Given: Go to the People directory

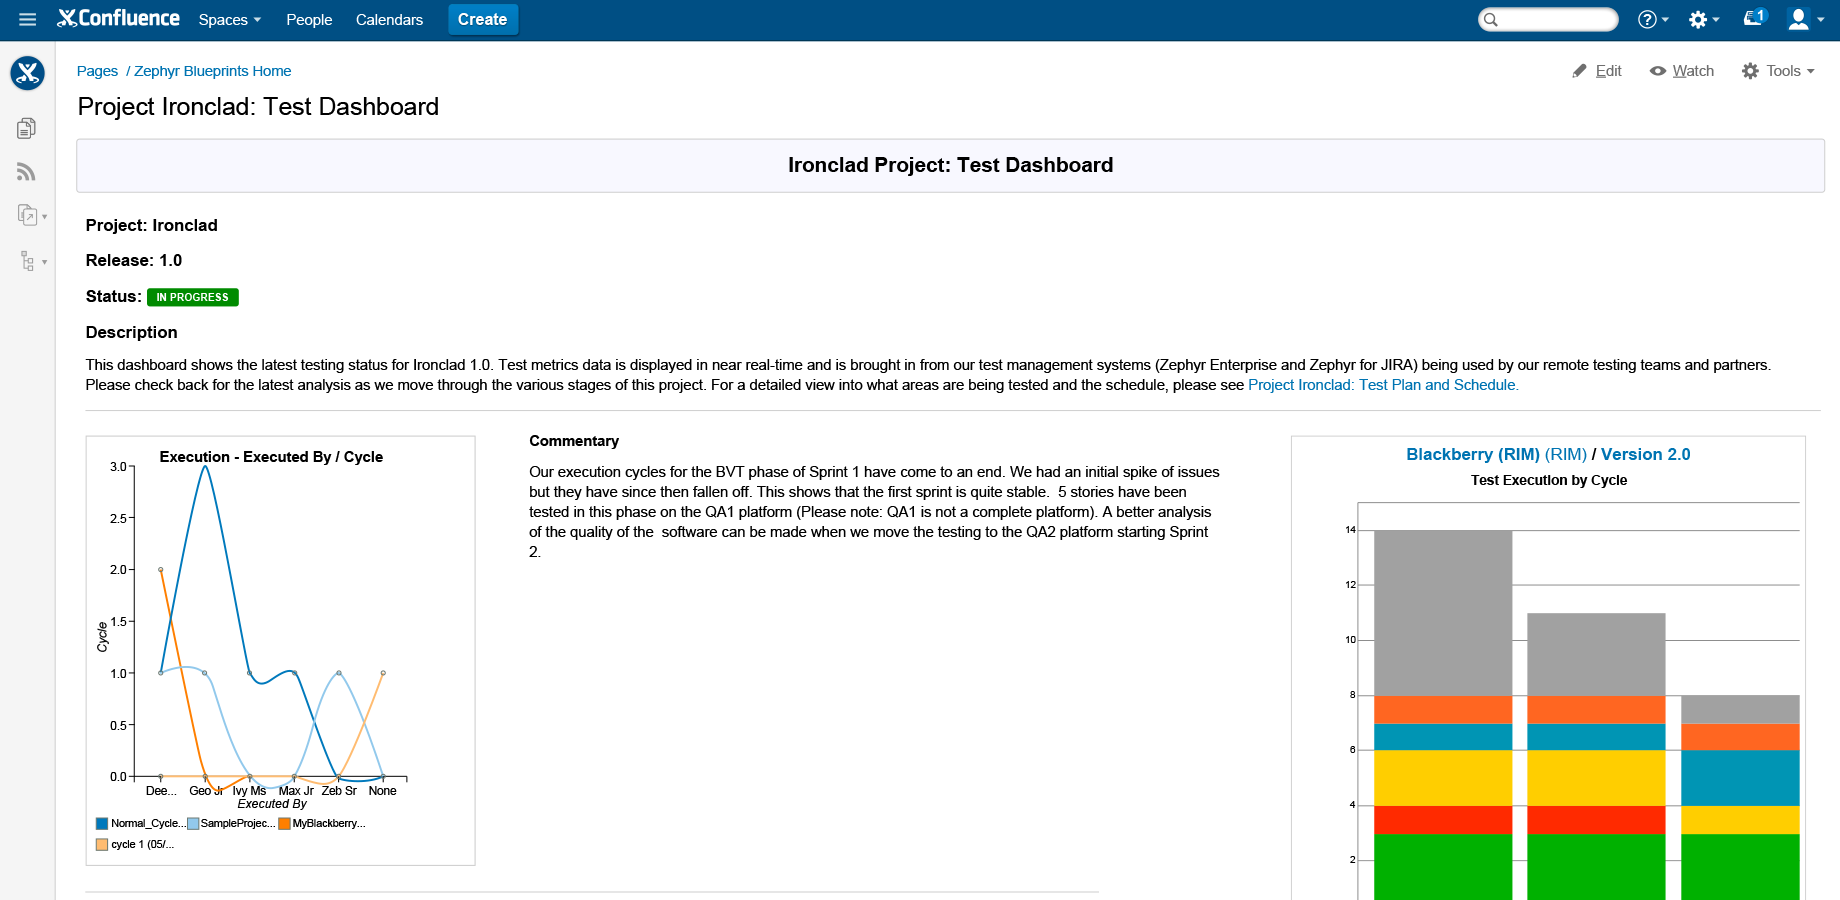Looking at the screenshot, I should pos(309,19).
